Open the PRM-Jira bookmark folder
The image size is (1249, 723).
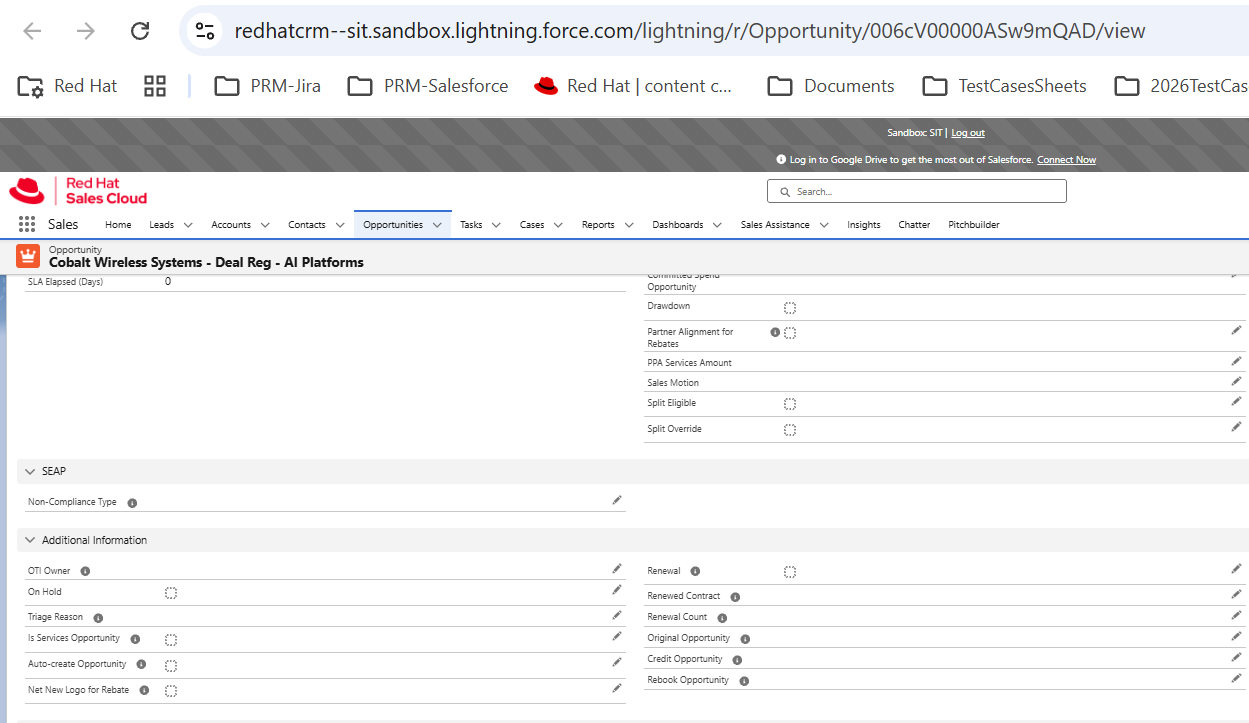click(x=268, y=86)
